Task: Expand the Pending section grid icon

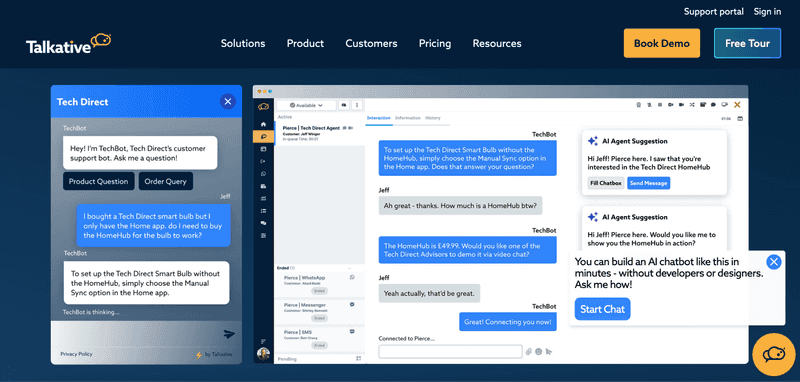Action: point(359,359)
